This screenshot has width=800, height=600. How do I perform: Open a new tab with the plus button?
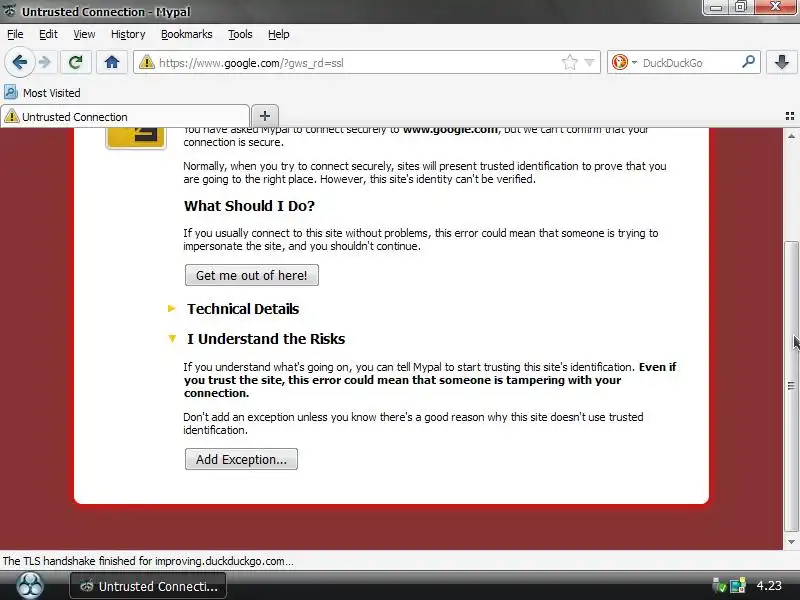click(265, 116)
